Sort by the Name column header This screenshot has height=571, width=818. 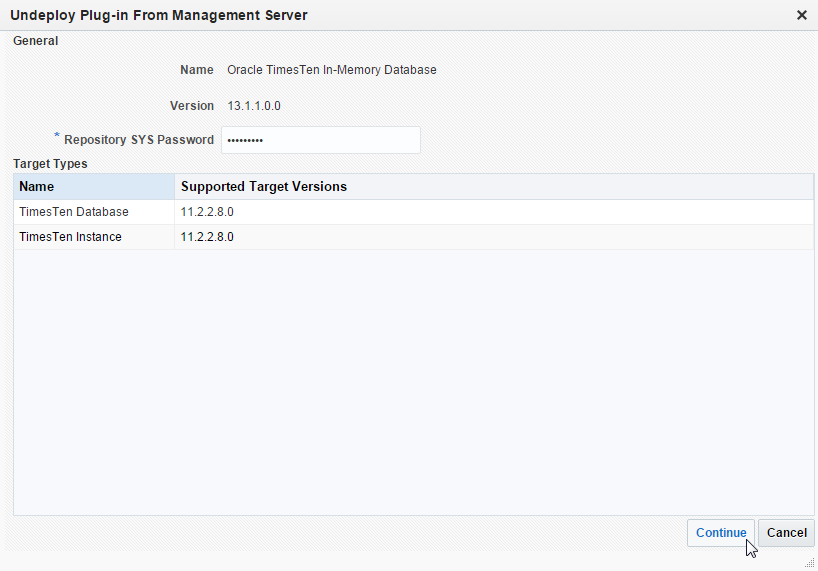(94, 187)
